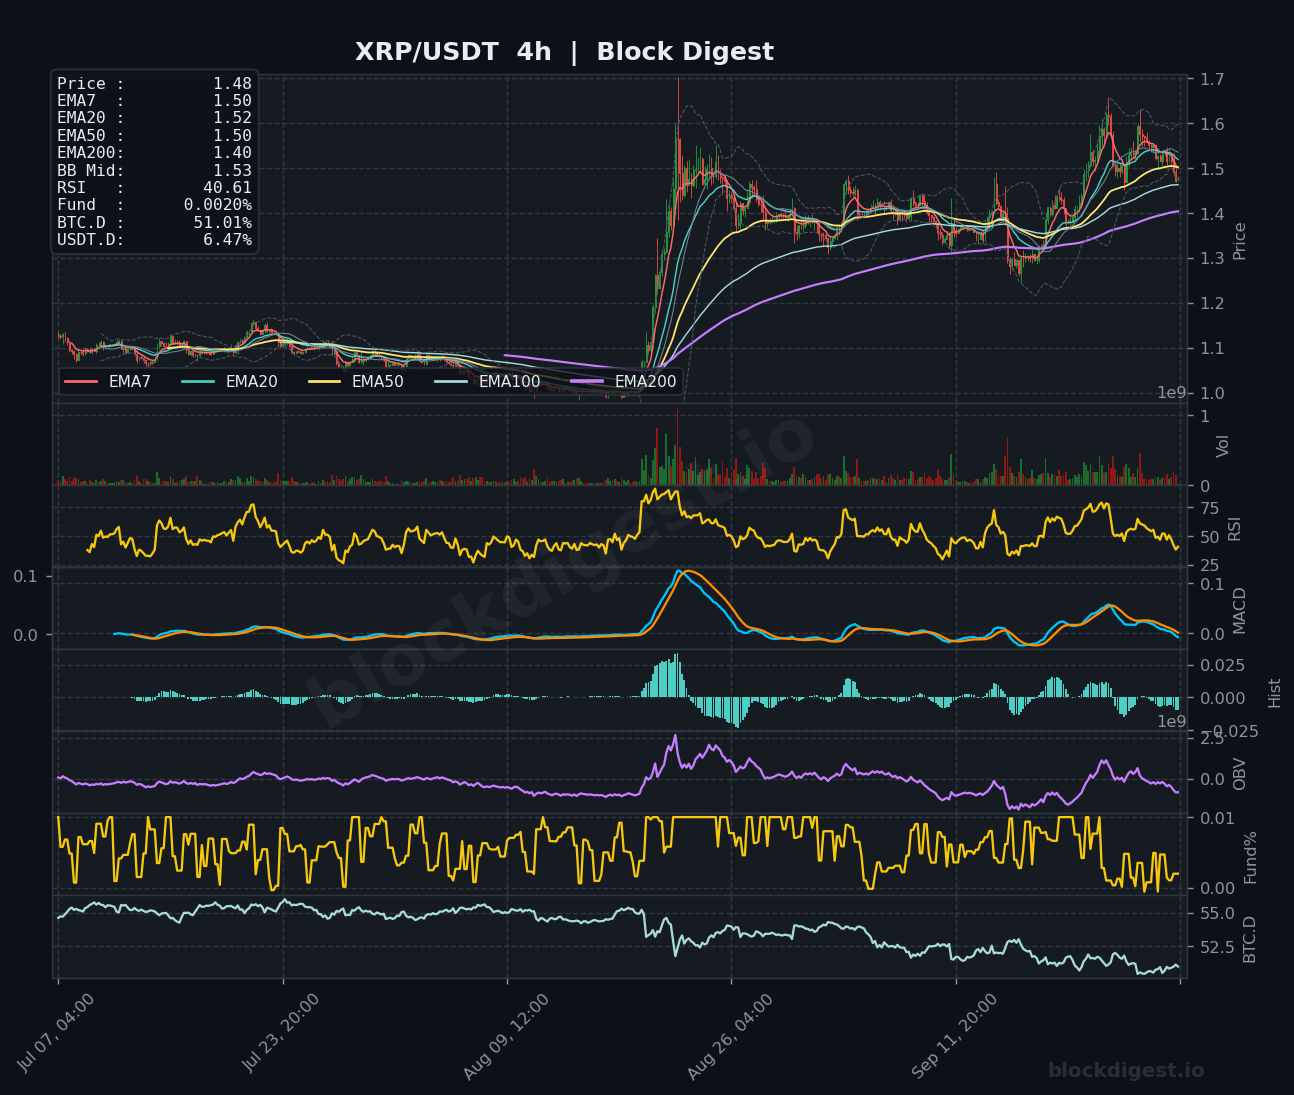
Task: Click the Hist axis label
Action: pos(1274,692)
